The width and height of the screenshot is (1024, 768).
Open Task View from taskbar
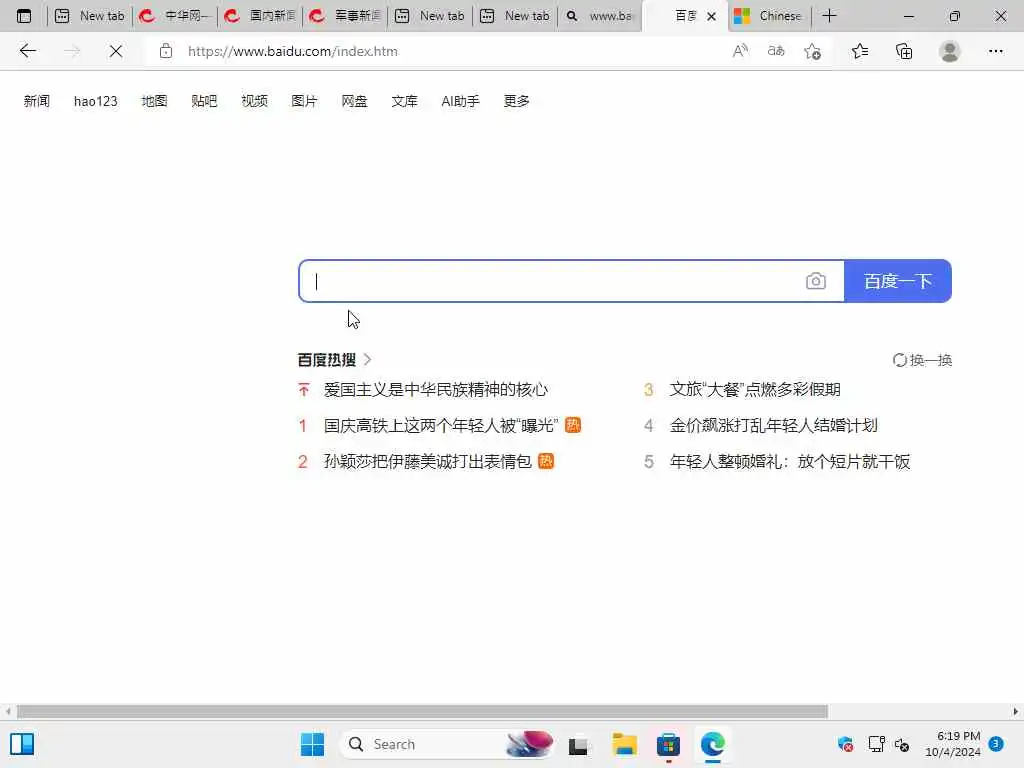(578, 745)
